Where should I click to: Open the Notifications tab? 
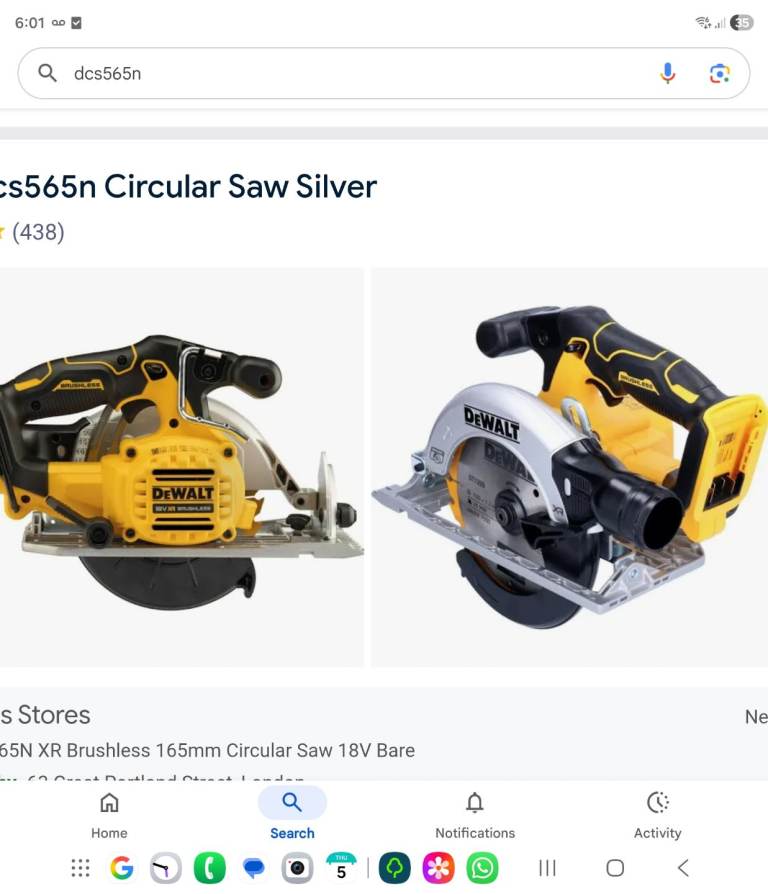pyautogui.click(x=475, y=815)
